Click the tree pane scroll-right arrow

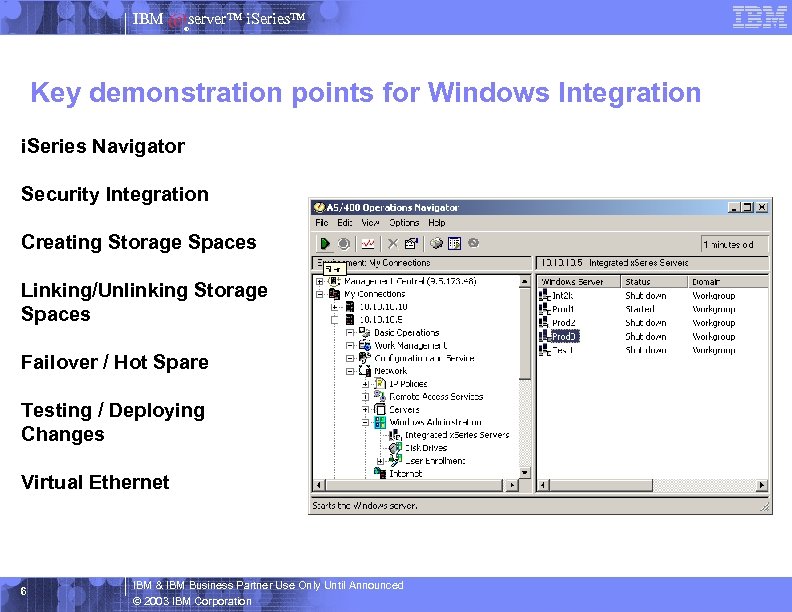point(512,485)
